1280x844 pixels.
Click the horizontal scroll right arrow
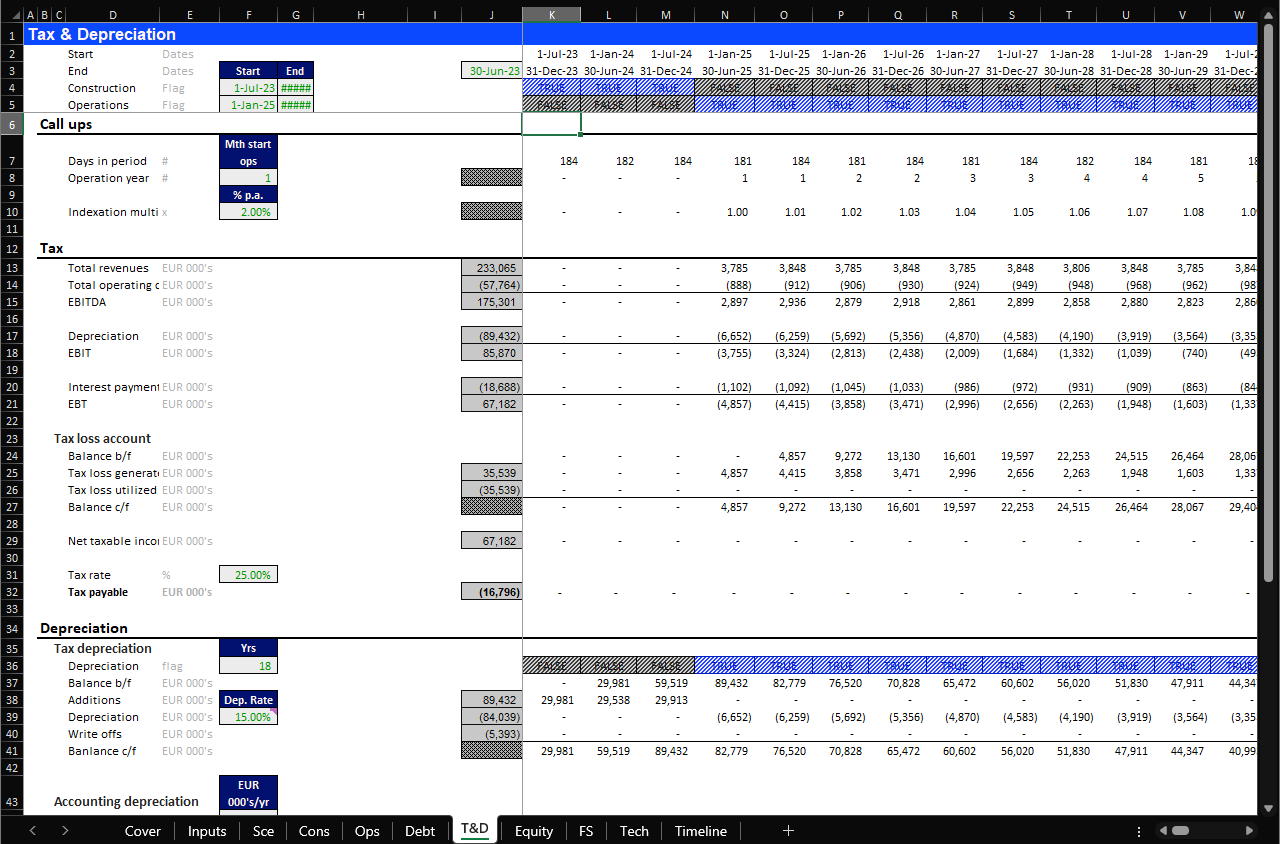pos(1249,831)
